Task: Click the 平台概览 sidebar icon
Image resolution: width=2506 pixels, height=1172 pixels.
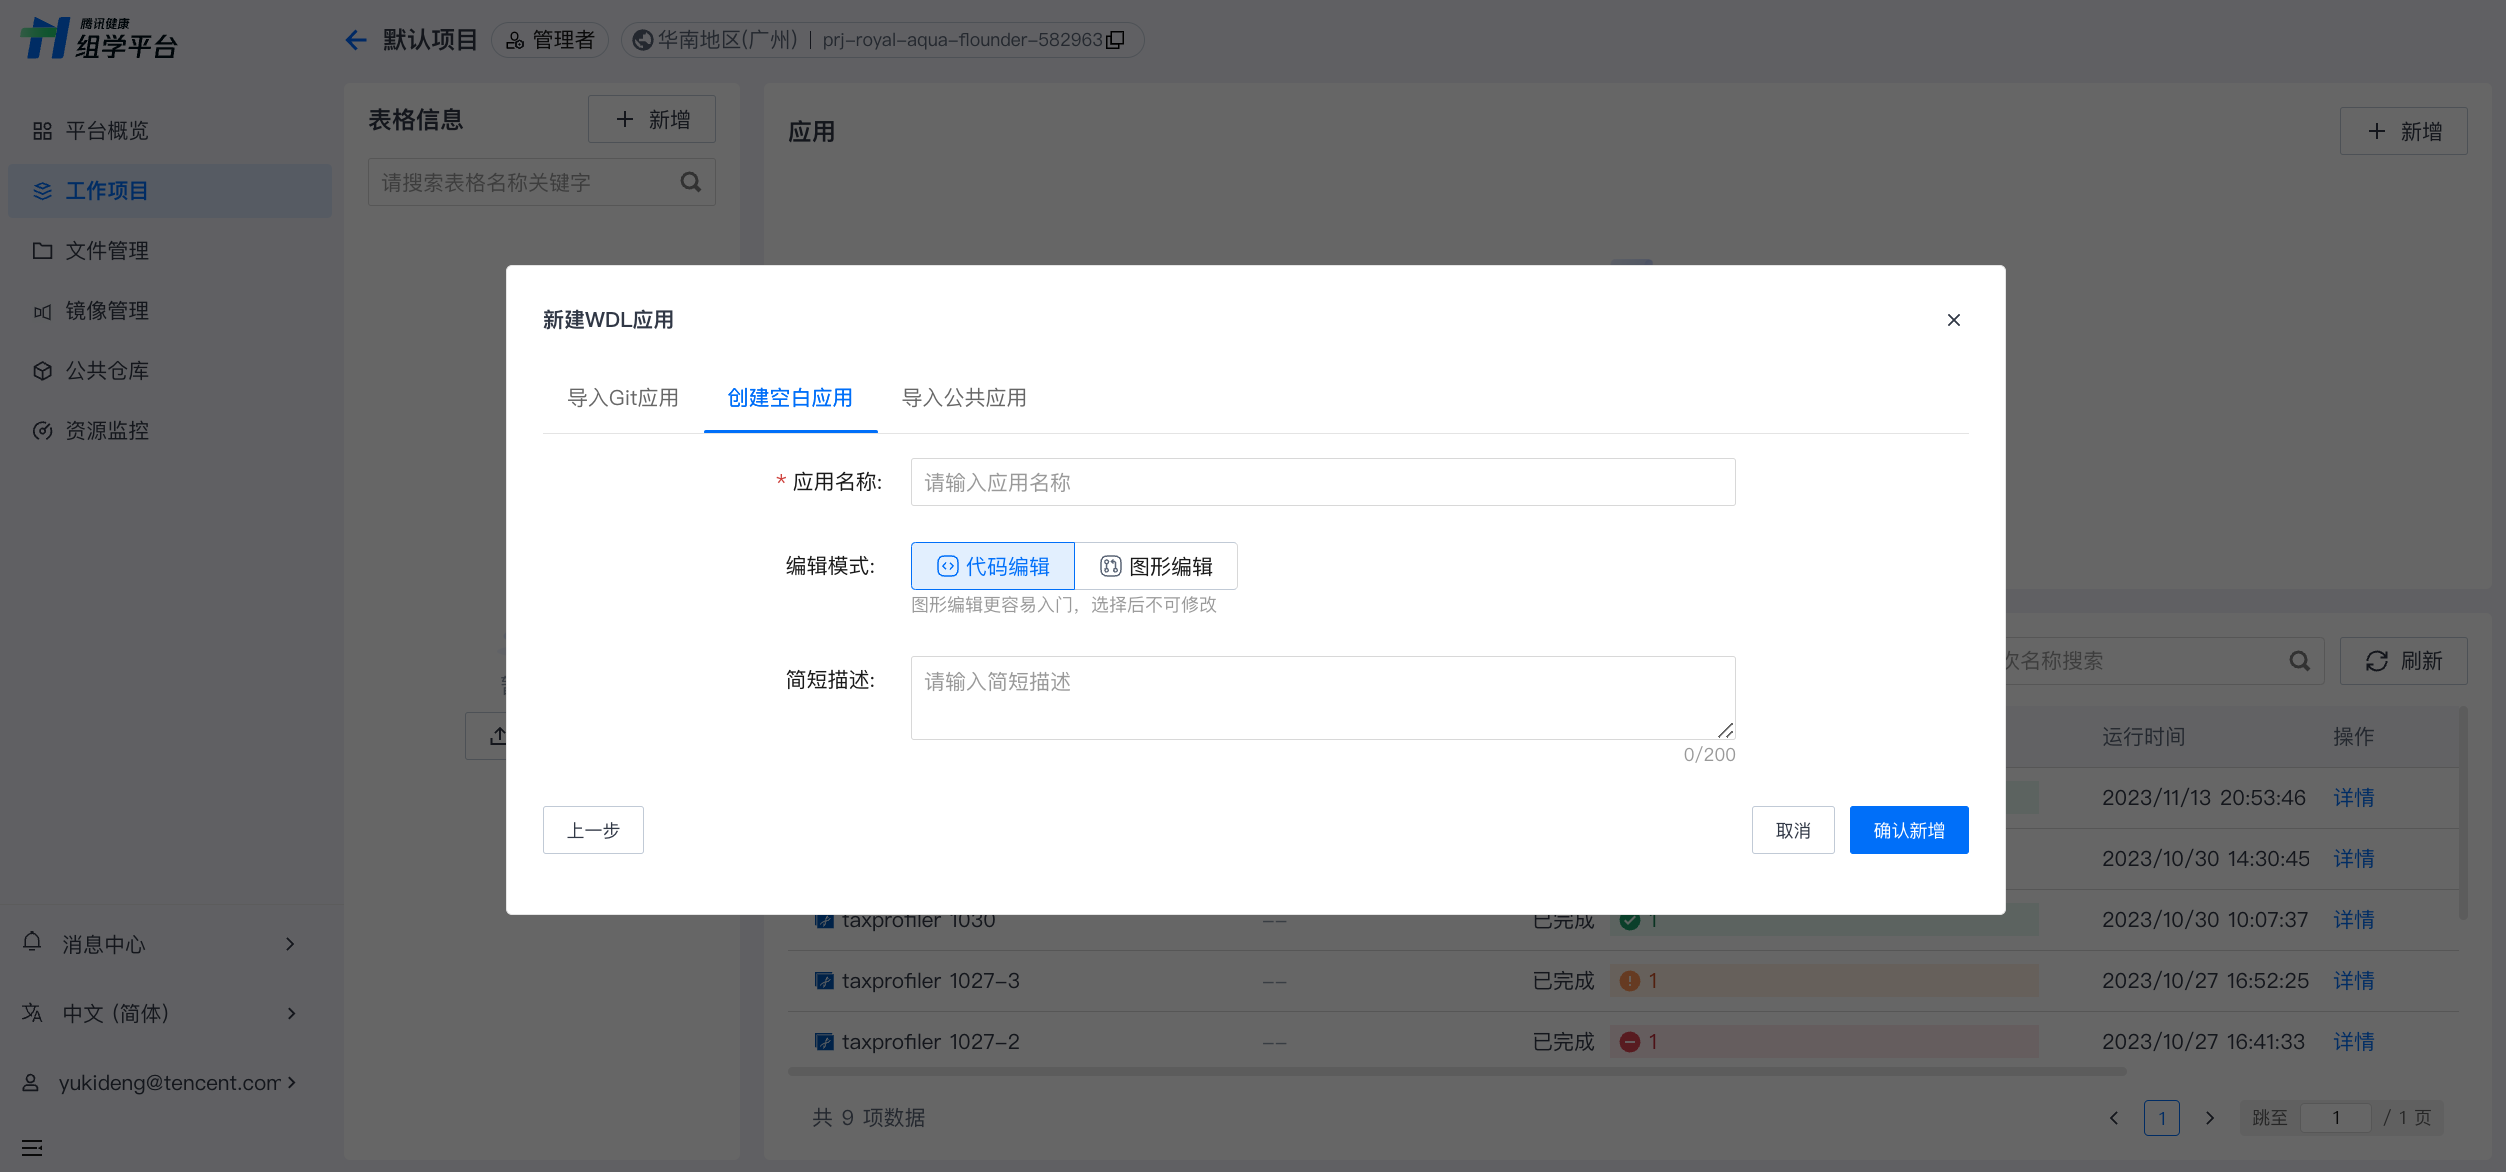Action: click(x=42, y=131)
